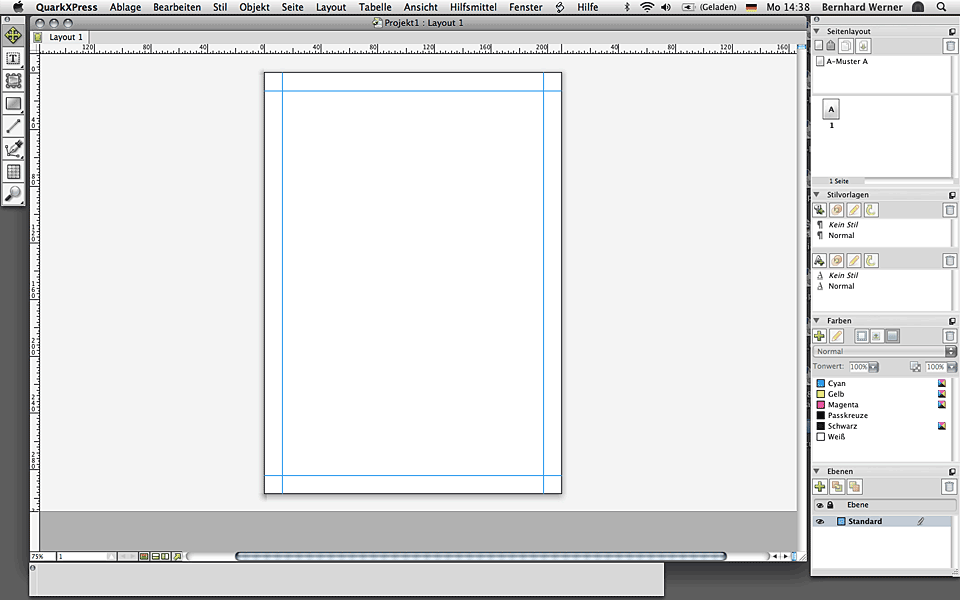Screen dimensions: 960x600
Task: Open page number popup arrow in status bar
Action: click(111, 557)
